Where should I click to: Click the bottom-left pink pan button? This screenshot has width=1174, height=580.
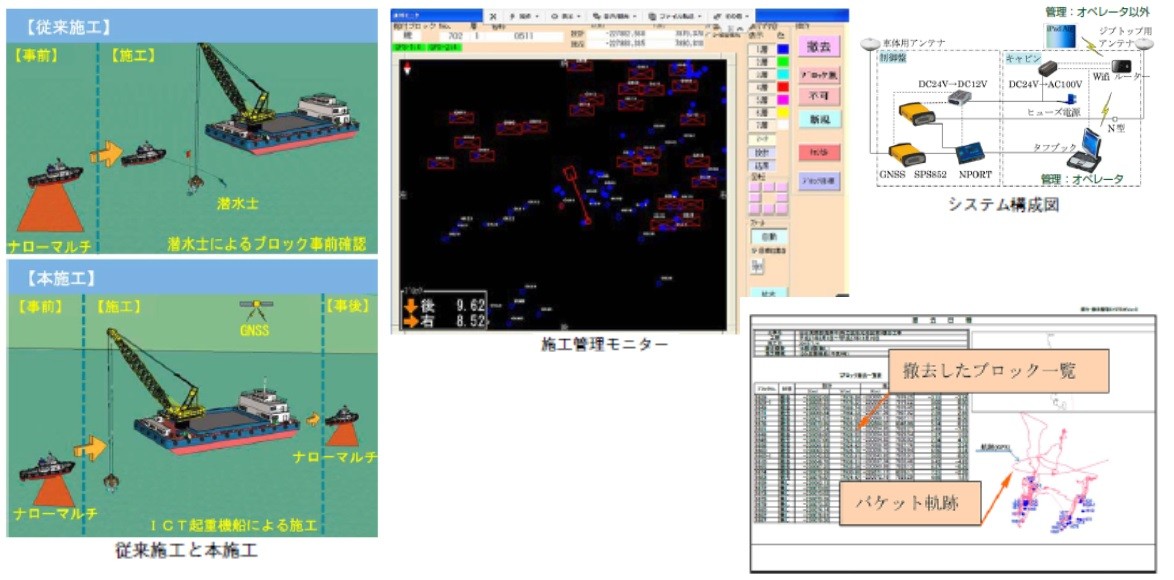755,210
